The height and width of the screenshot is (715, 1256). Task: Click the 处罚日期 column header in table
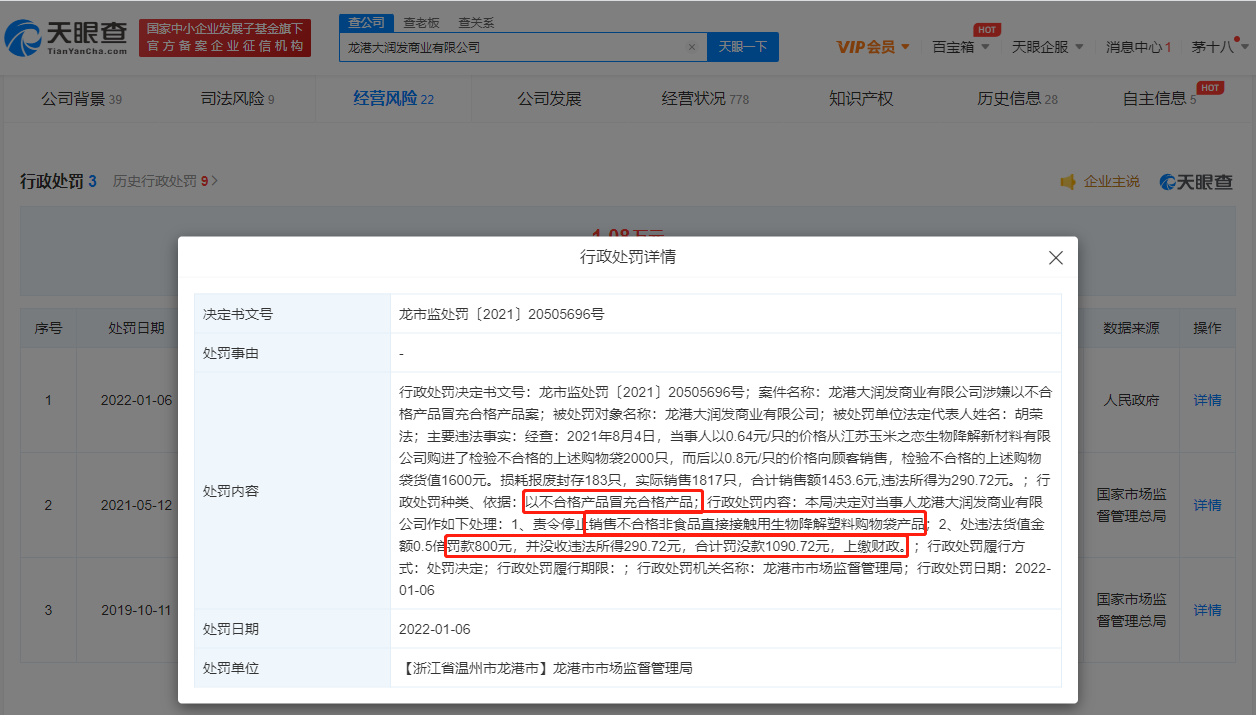coord(137,328)
